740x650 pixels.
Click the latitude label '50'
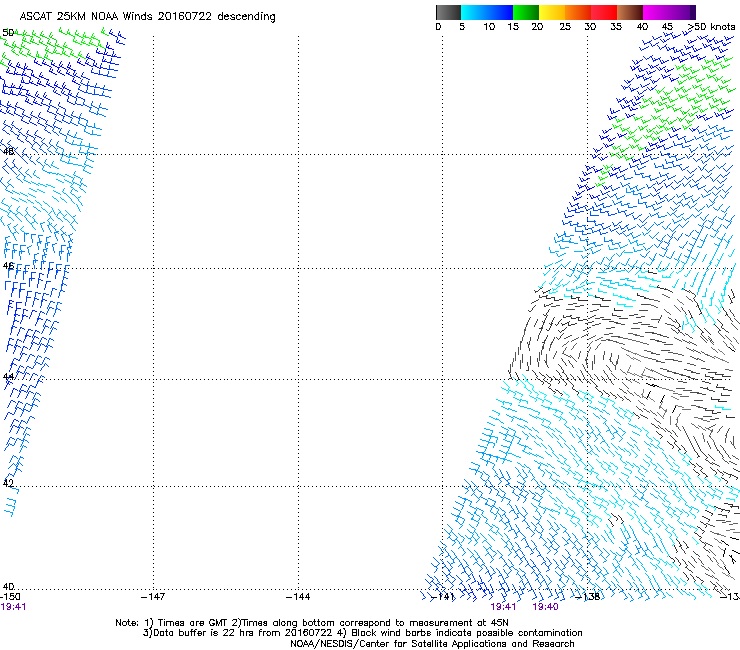coord(8,33)
